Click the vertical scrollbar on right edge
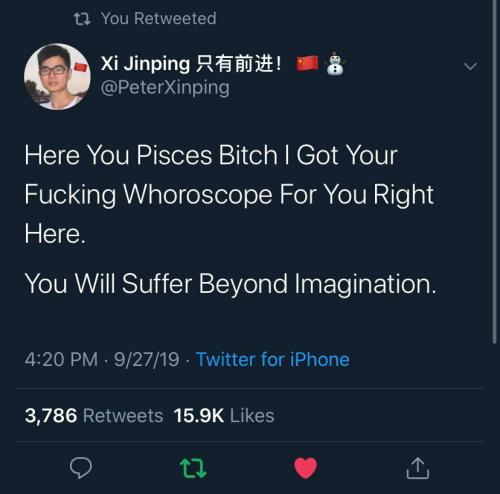Image resolution: width=500 pixels, height=494 pixels. tap(495, 172)
